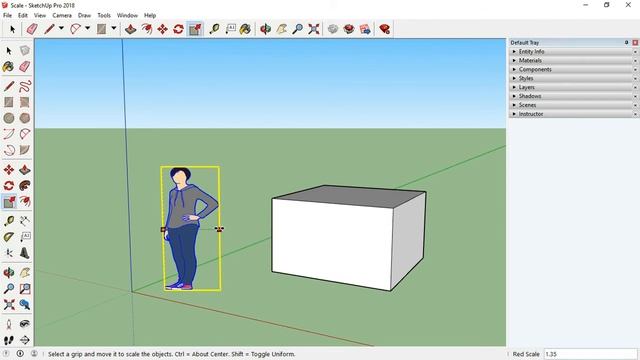Open the Window menu

coord(127,16)
